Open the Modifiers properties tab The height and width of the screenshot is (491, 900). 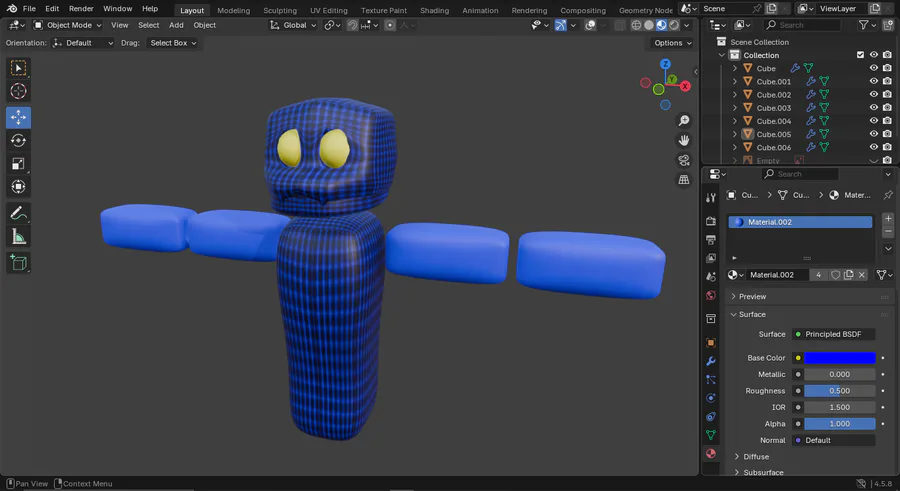pyautogui.click(x=711, y=361)
